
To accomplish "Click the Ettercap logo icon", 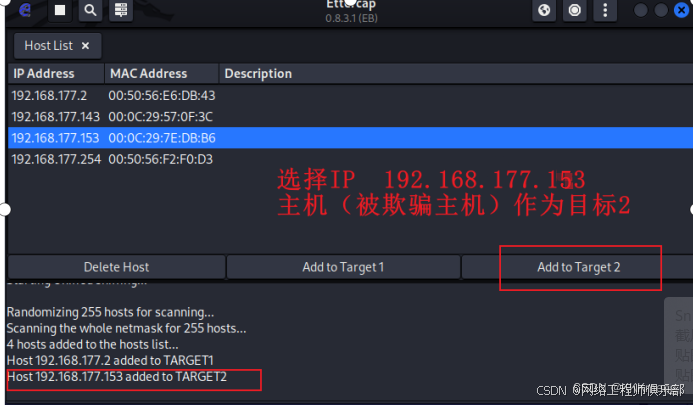I will 25,10.
